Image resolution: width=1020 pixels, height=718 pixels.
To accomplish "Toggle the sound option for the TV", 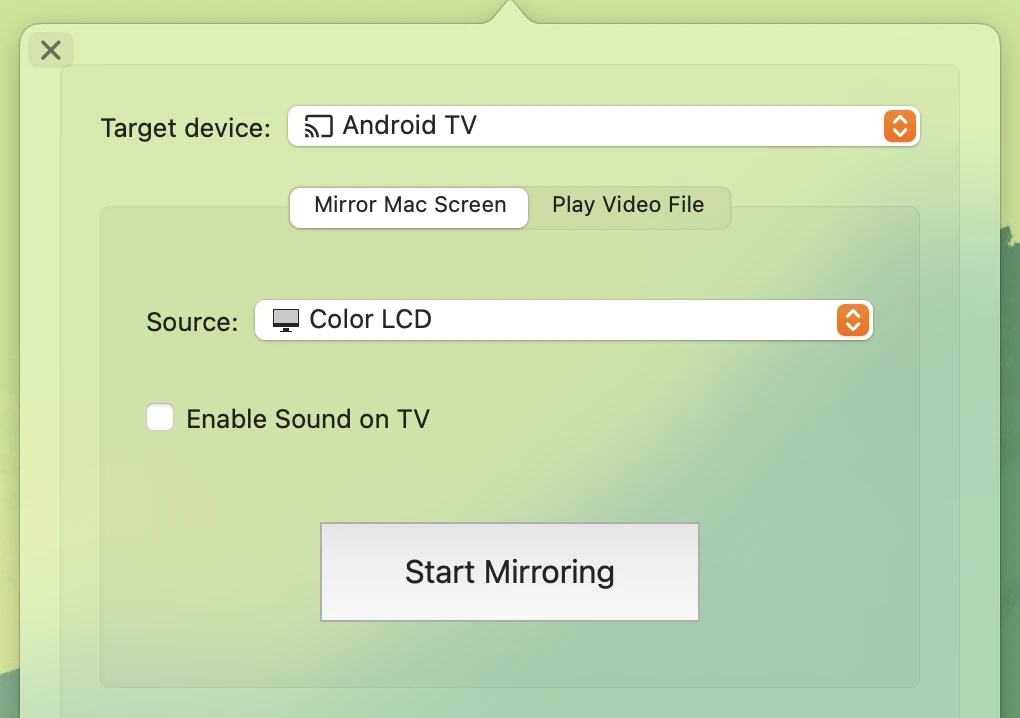I will pyautogui.click(x=160, y=418).
